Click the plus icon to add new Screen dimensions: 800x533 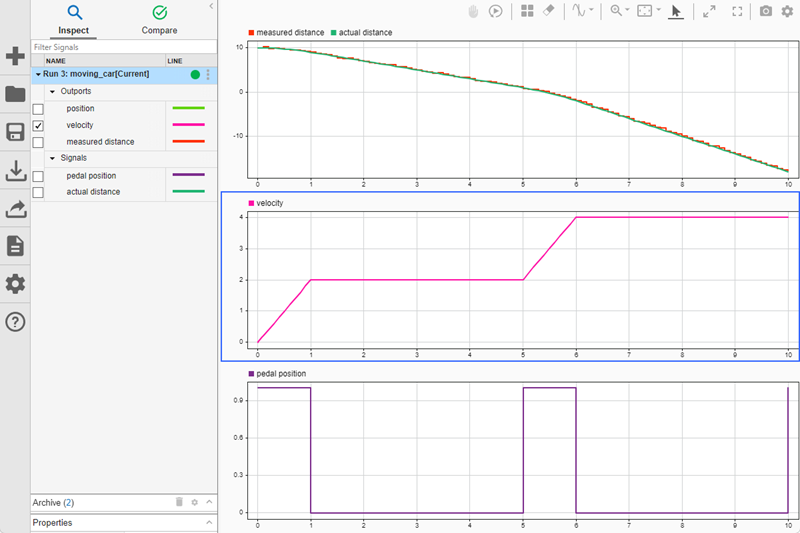[15, 56]
